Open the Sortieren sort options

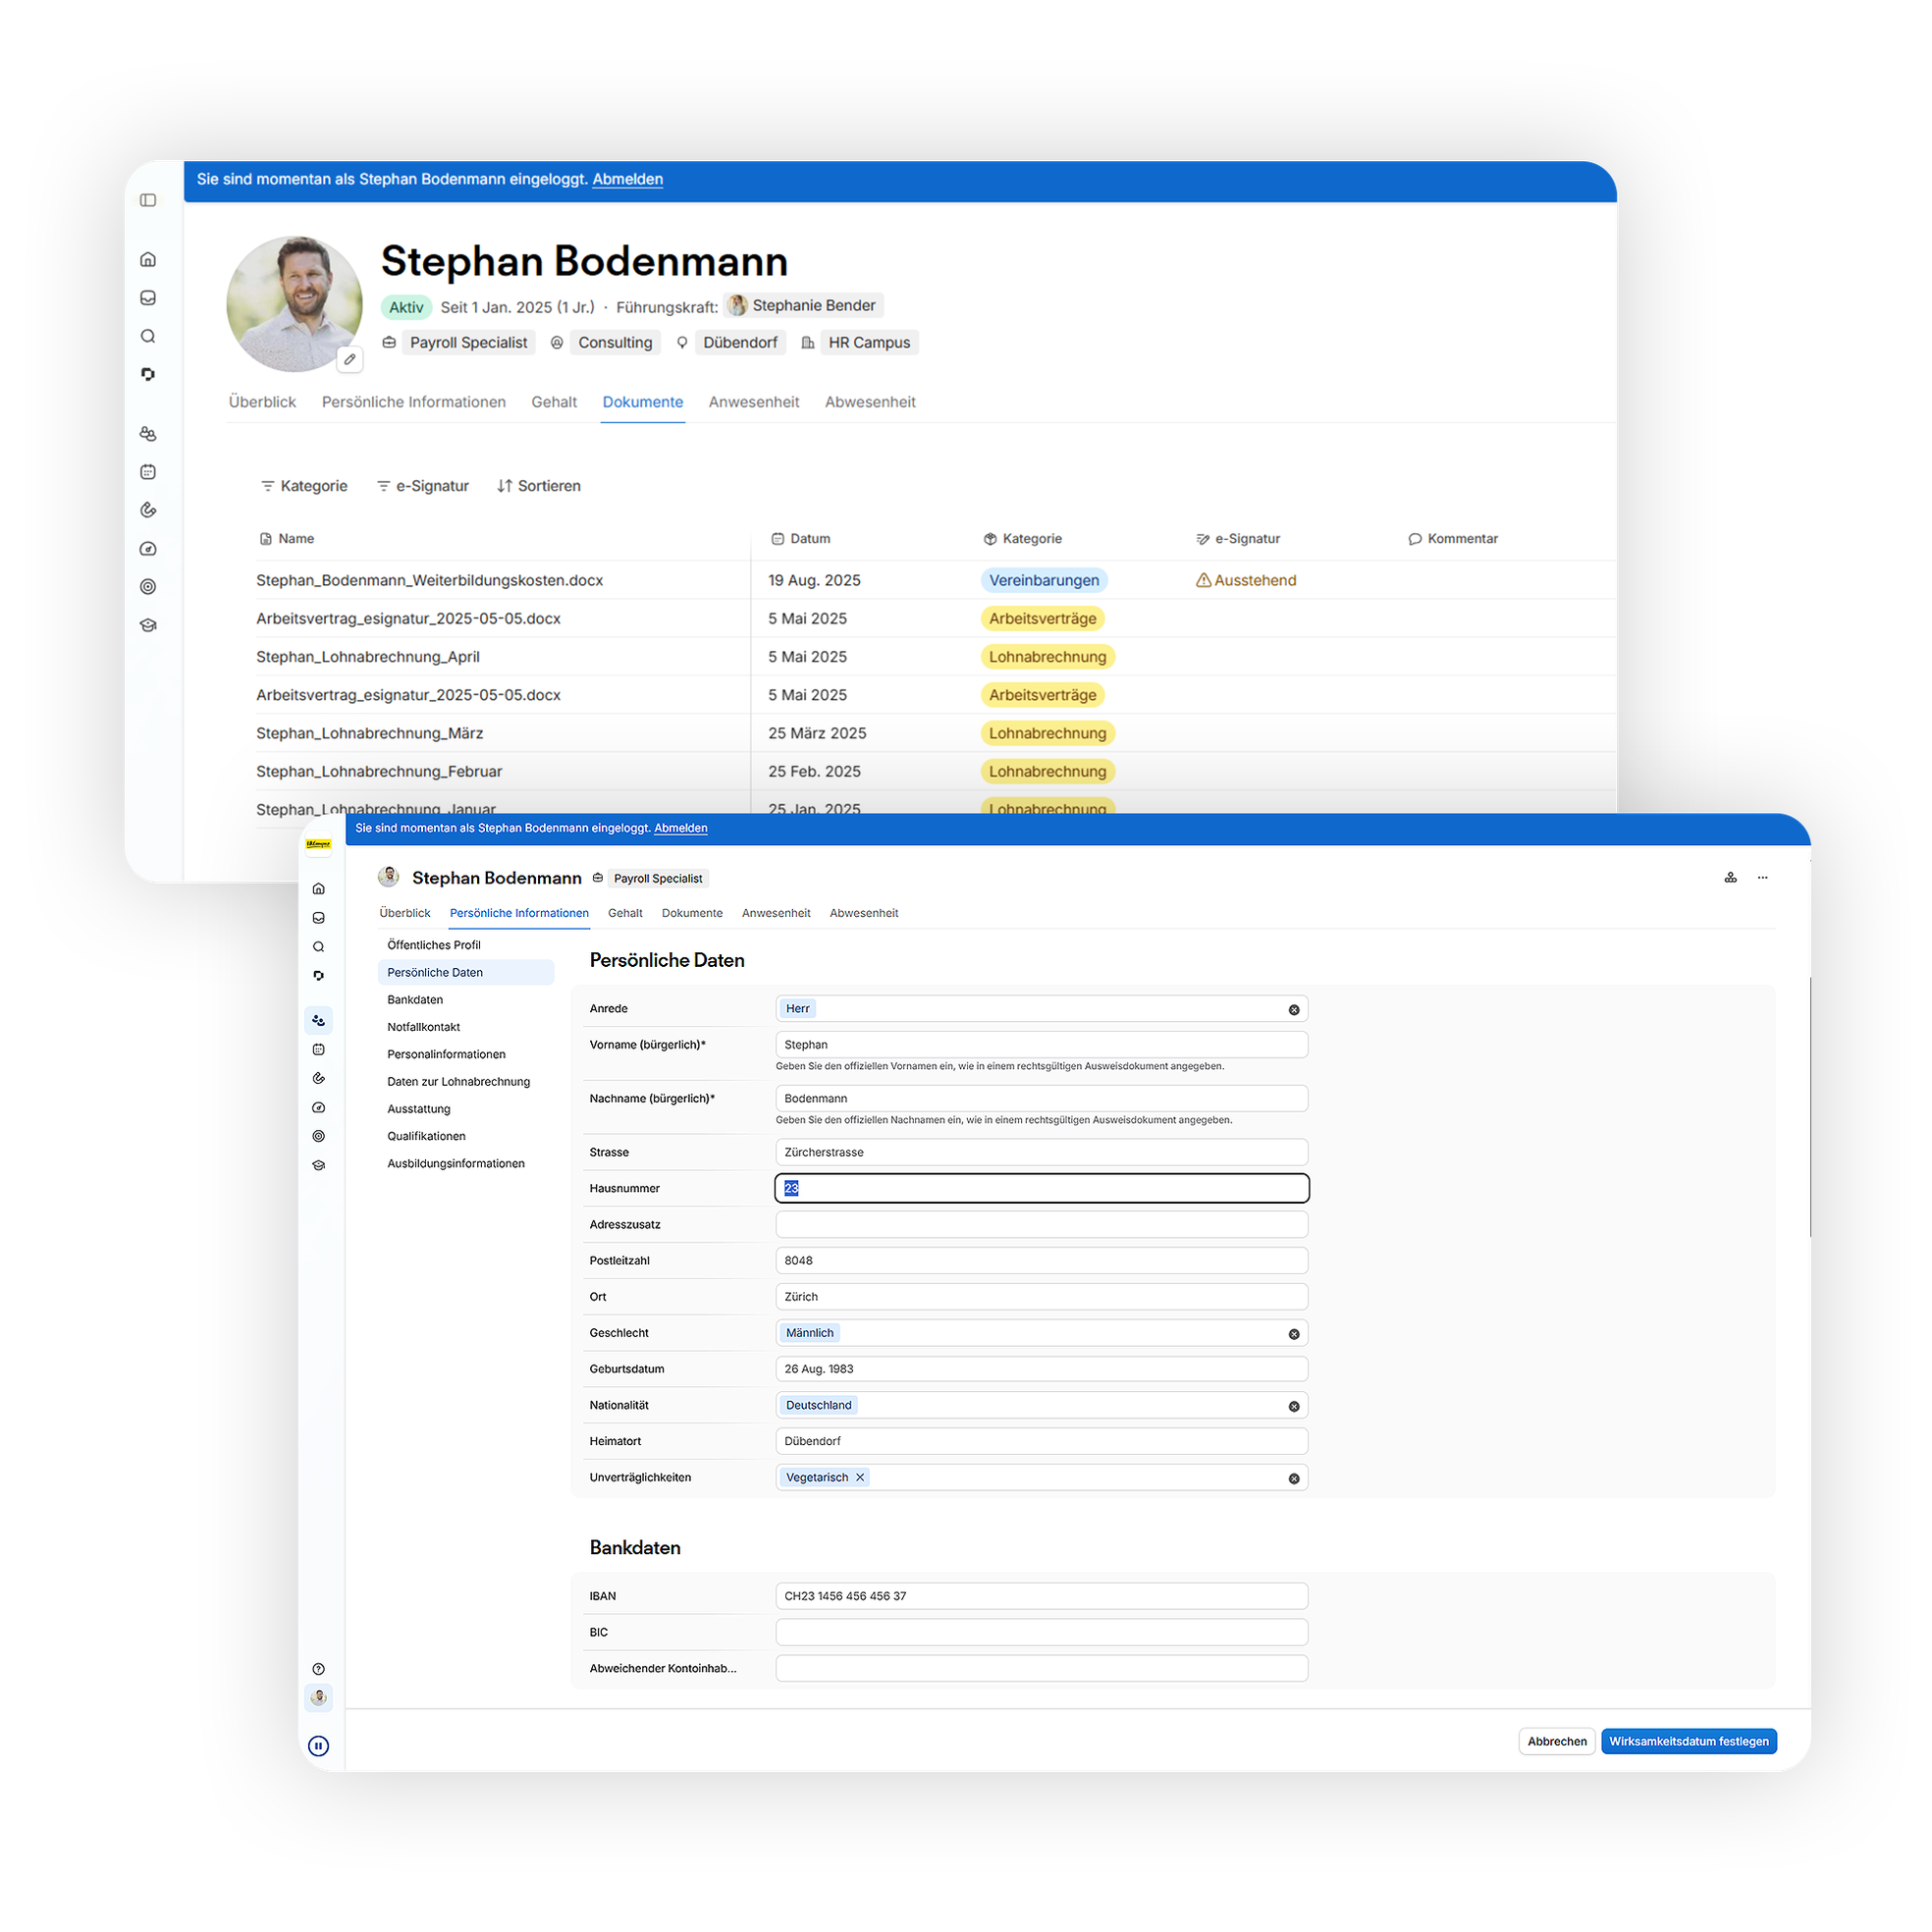(539, 486)
